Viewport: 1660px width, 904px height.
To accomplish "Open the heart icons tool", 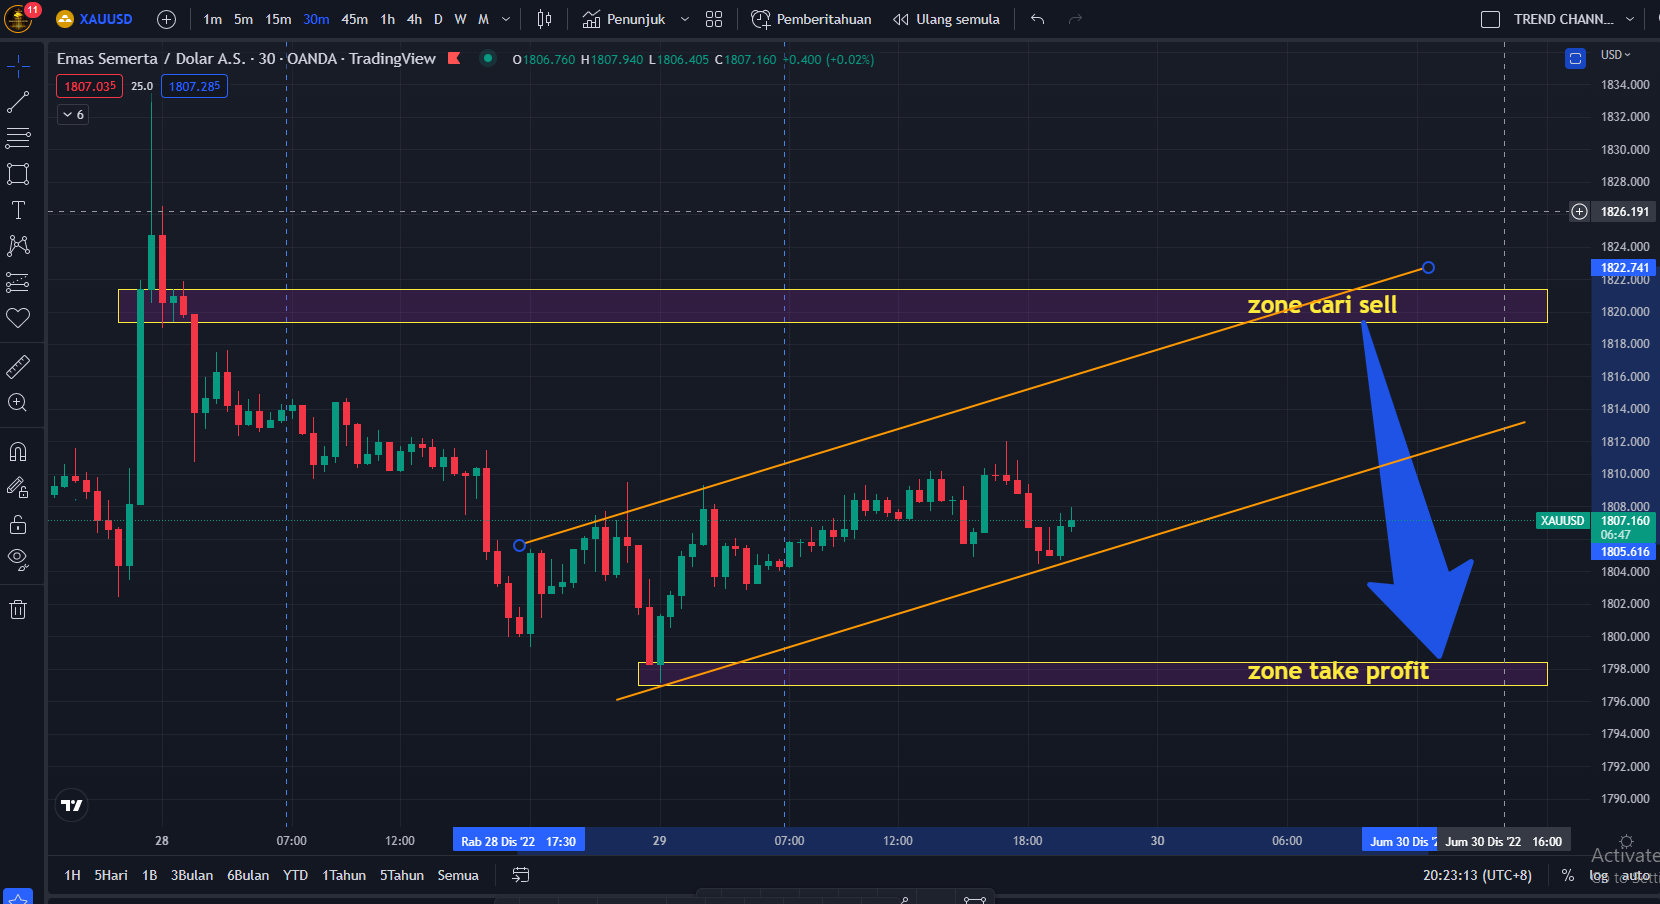I will coord(18,318).
